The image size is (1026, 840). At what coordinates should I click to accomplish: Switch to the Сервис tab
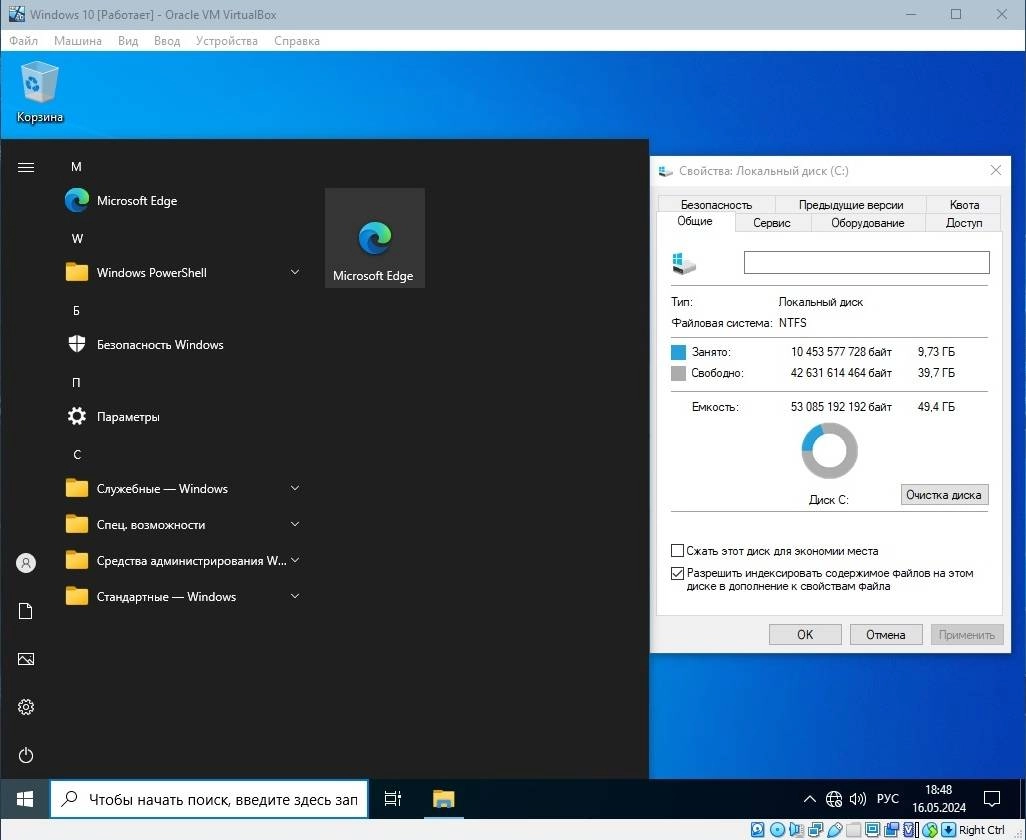click(771, 223)
